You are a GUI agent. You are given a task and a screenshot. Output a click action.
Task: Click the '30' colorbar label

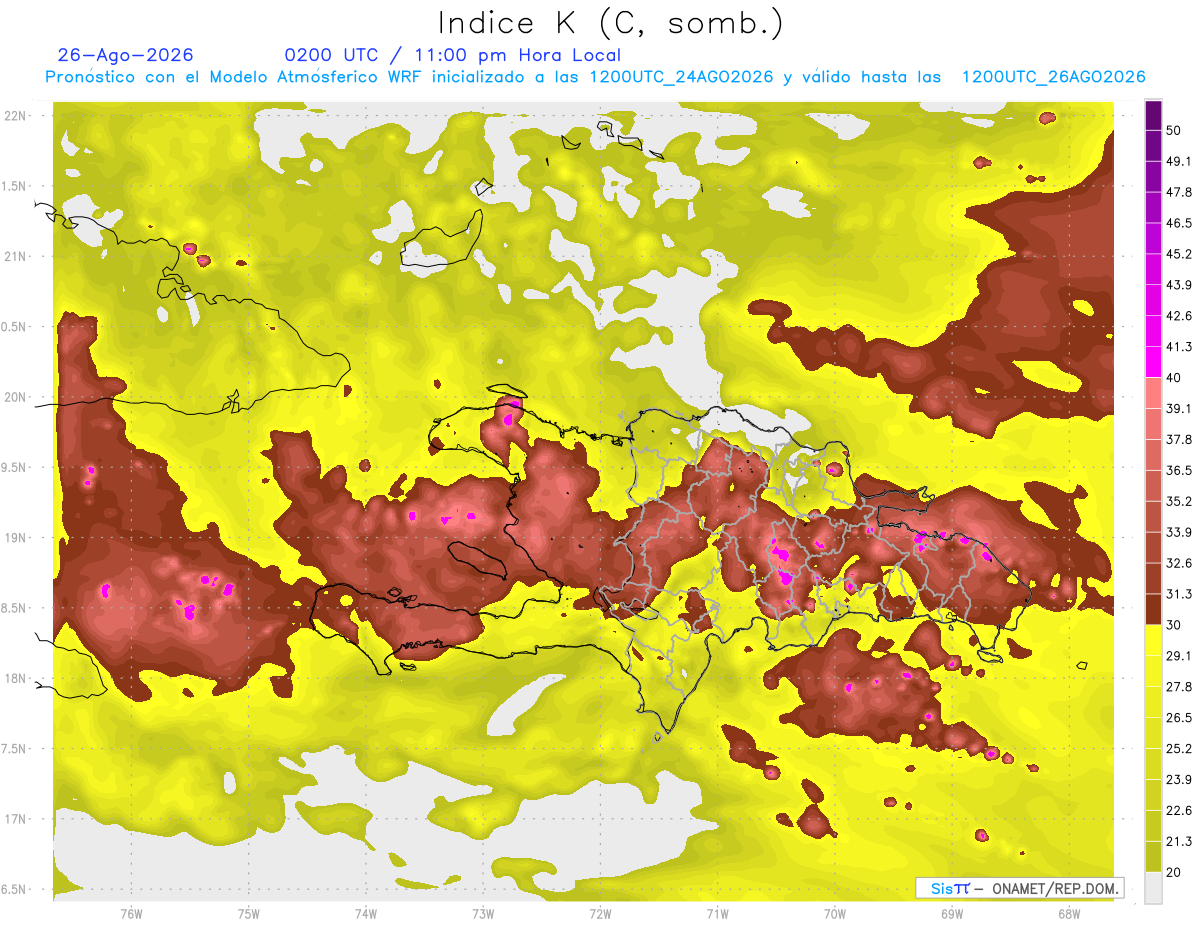pyautogui.click(x=1174, y=625)
